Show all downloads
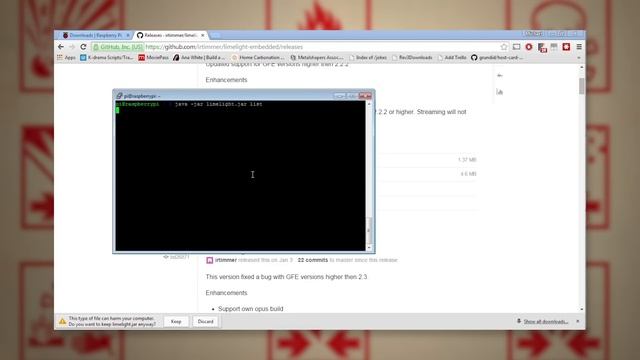The width and height of the screenshot is (640, 360). pyautogui.click(x=546, y=322)
